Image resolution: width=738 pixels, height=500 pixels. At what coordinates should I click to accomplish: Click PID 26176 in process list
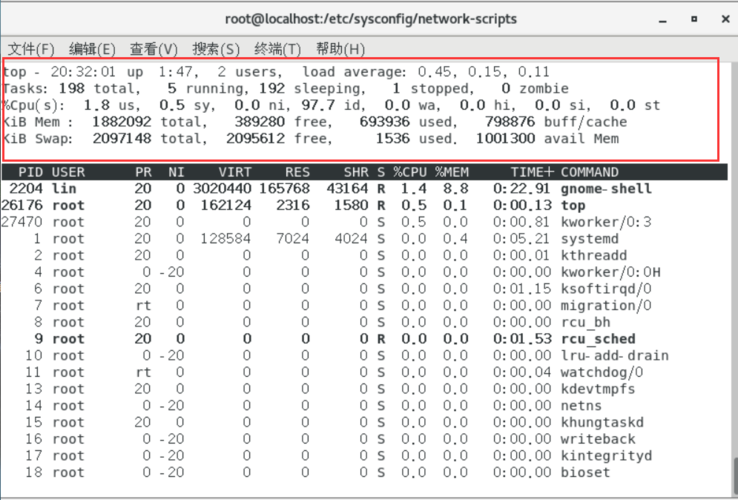tap(22, 205)
